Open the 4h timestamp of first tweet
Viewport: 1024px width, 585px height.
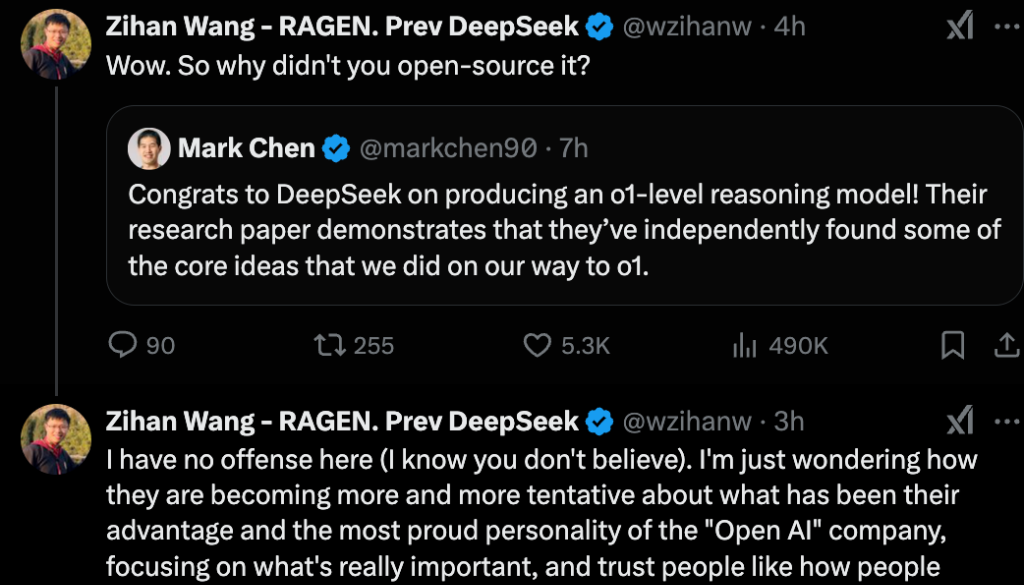click(x=789, y=28)
